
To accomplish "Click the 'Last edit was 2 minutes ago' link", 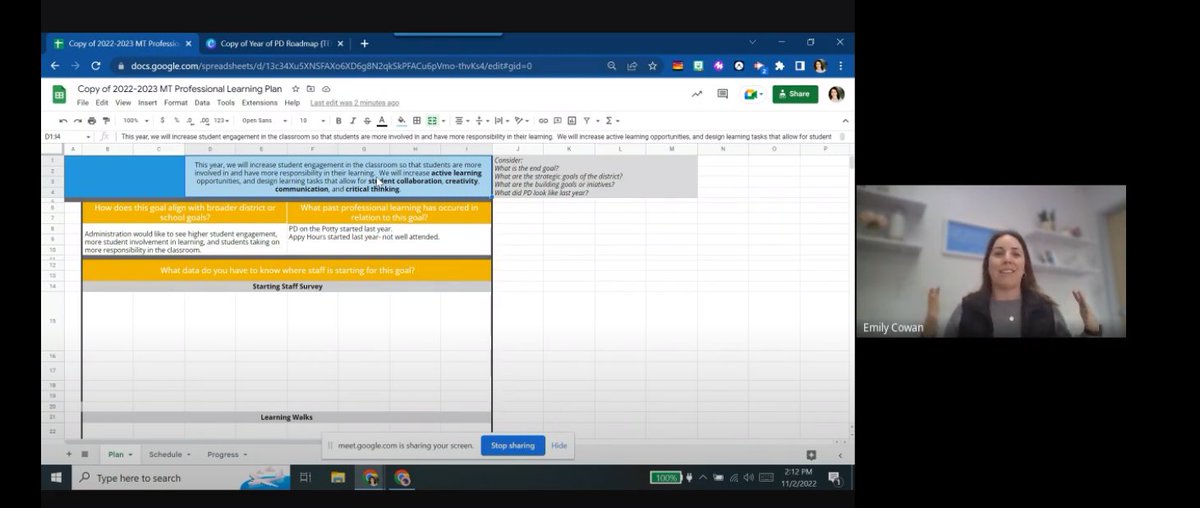I will pyautogui.click(x=354, y=102).
